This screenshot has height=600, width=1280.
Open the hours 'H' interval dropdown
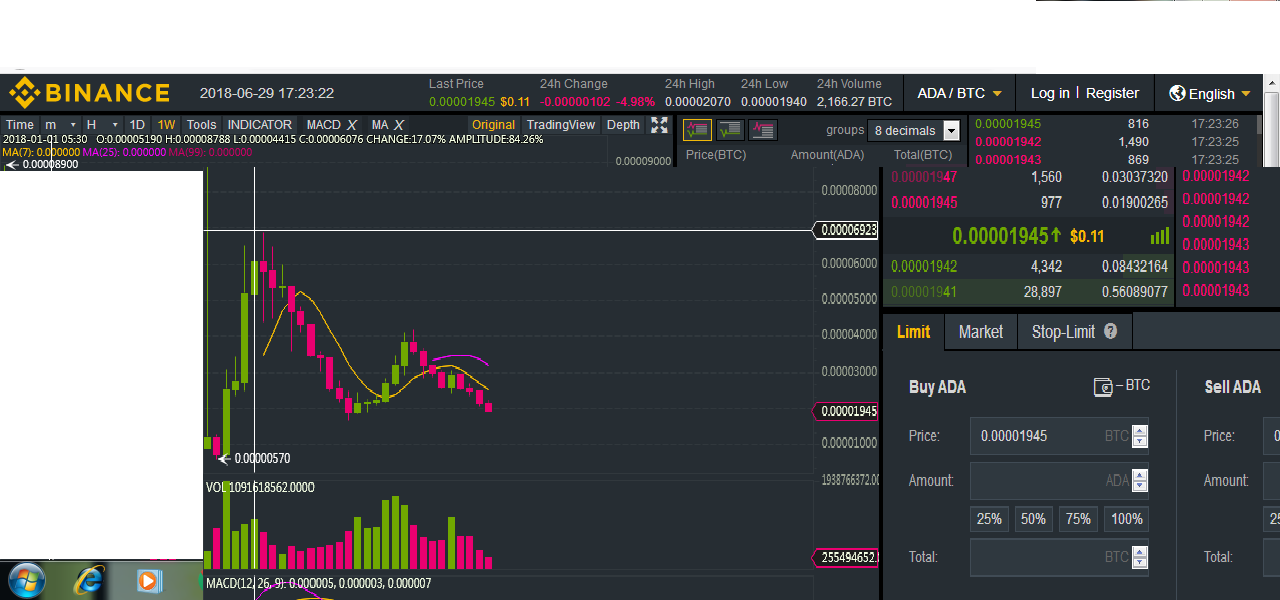tap(101, 125)
